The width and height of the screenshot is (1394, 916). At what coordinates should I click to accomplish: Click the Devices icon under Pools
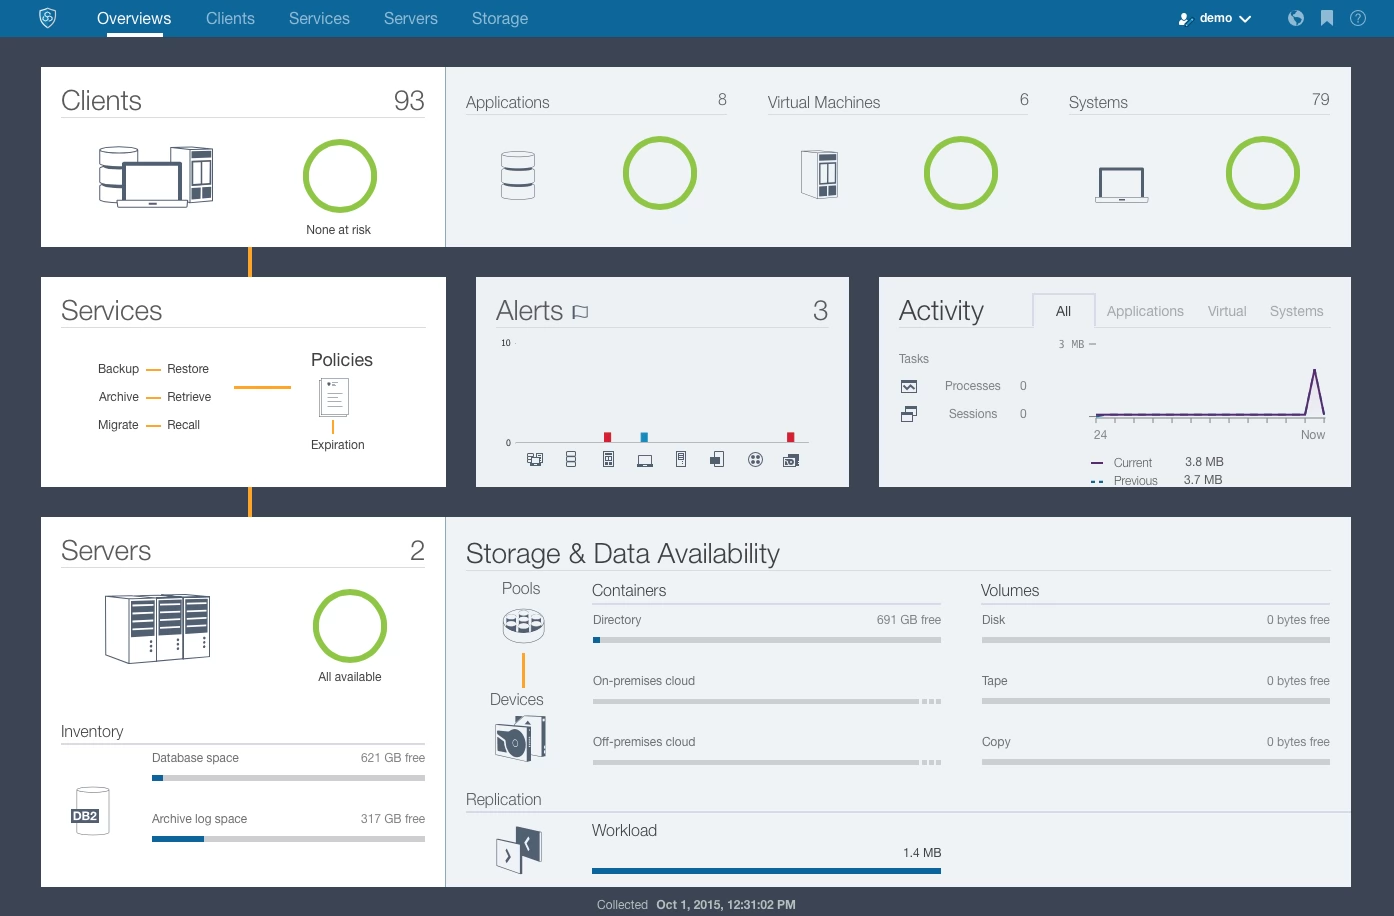(521, 740)
